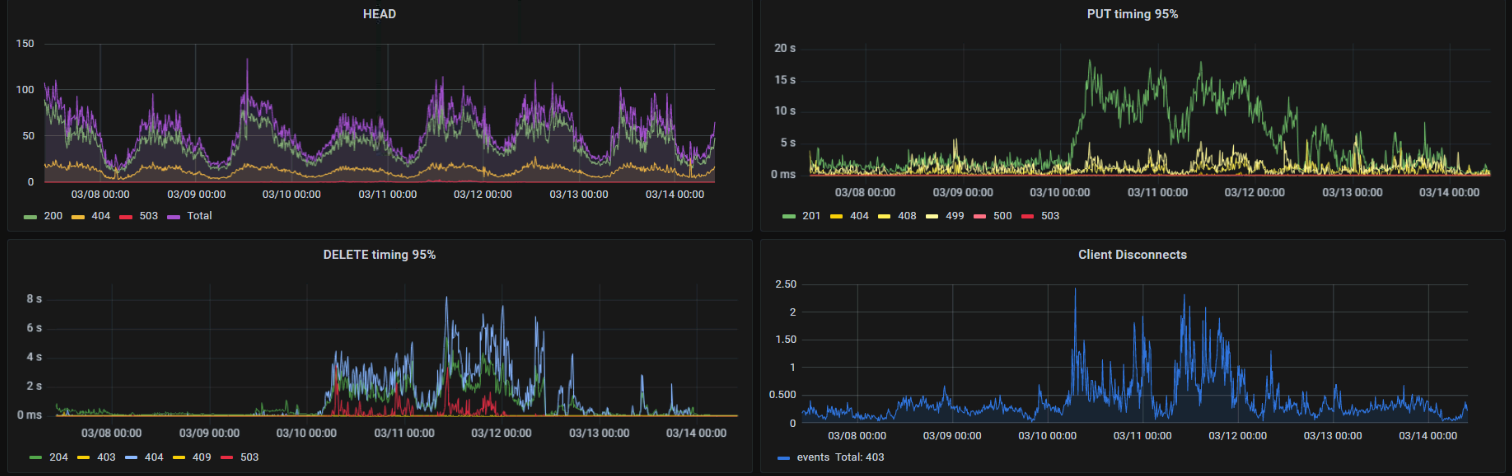Screen dimensions: 1512x476
Task: Toggle the 200 series in HEAD legend
Action: tap(52, 215)
